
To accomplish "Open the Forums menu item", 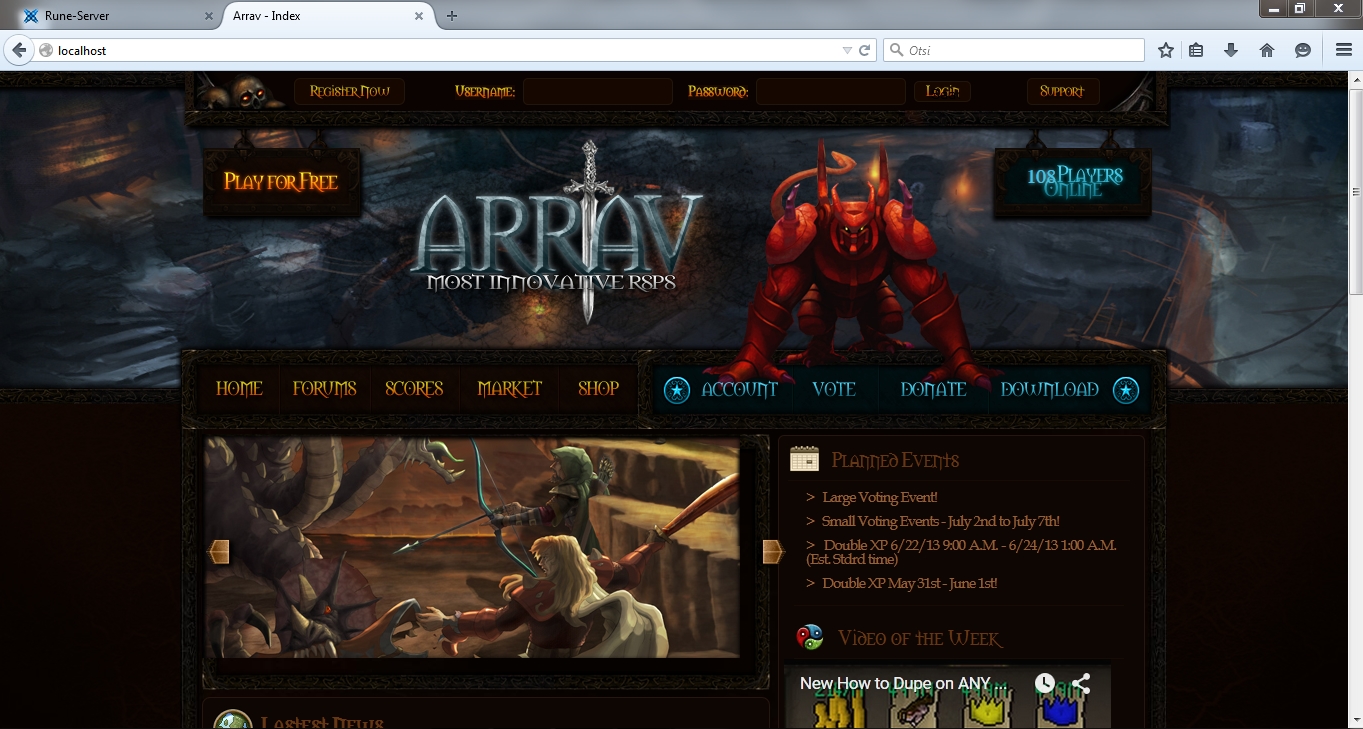I will click(324, 389).
